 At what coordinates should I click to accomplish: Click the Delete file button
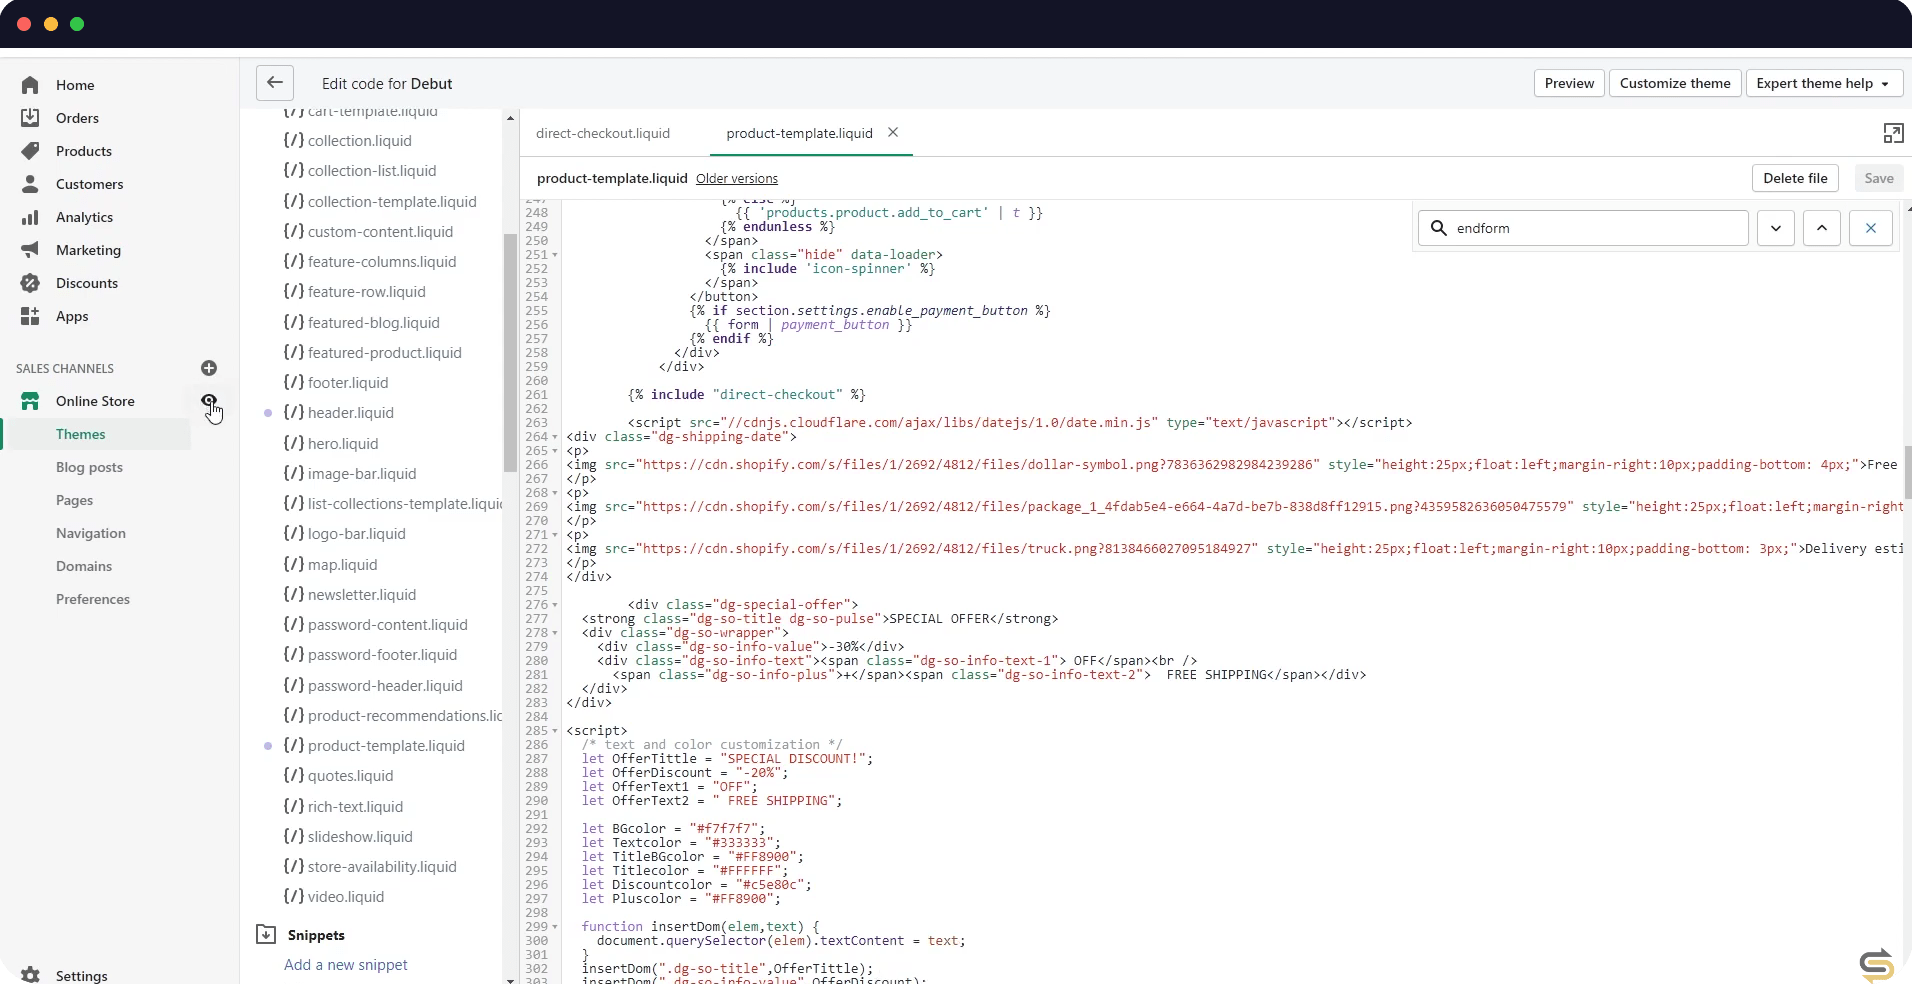1795,178
